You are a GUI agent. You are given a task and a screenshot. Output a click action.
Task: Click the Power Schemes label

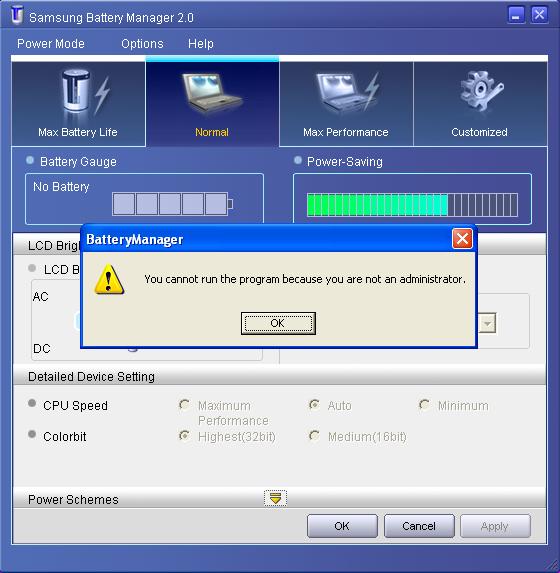[x=73, y=500]
